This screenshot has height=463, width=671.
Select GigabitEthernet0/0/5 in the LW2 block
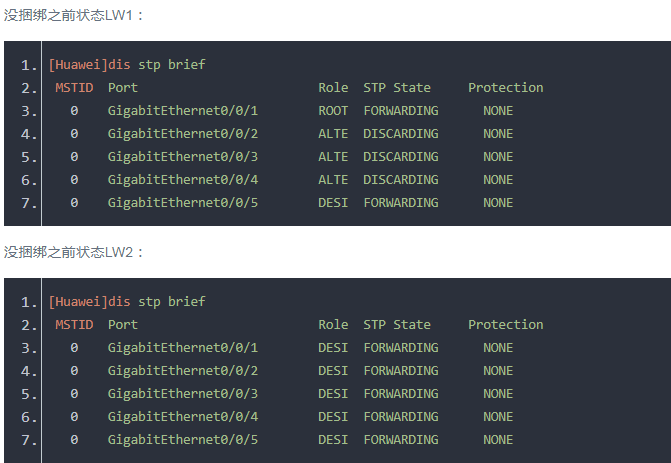[183, 440]
